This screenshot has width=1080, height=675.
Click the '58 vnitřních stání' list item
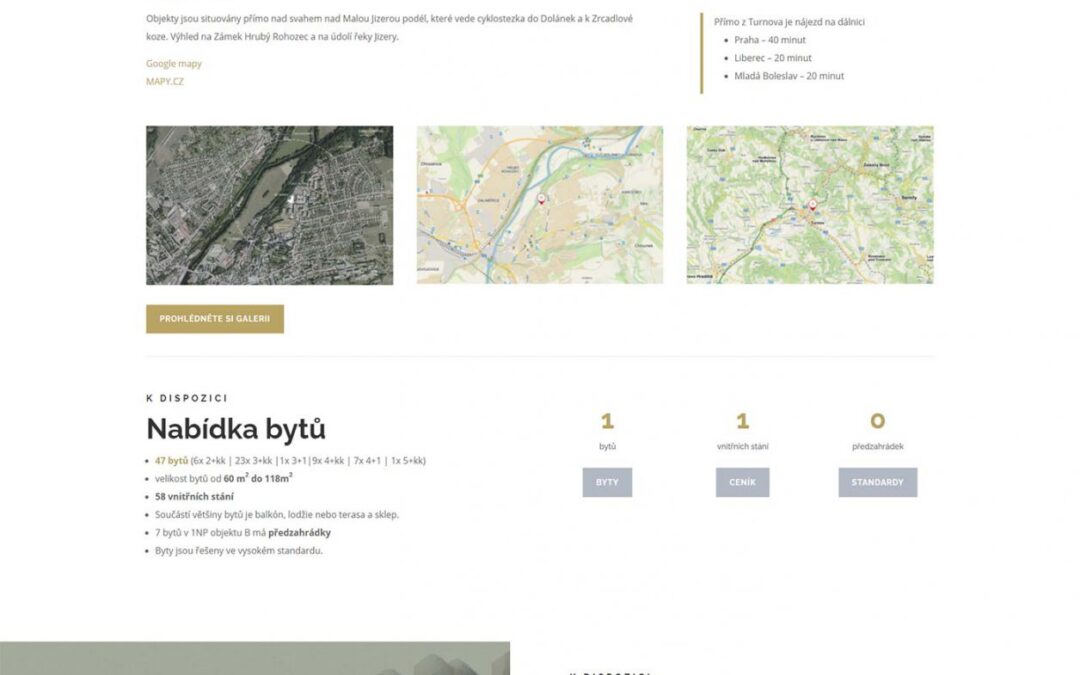pos(194,497)
